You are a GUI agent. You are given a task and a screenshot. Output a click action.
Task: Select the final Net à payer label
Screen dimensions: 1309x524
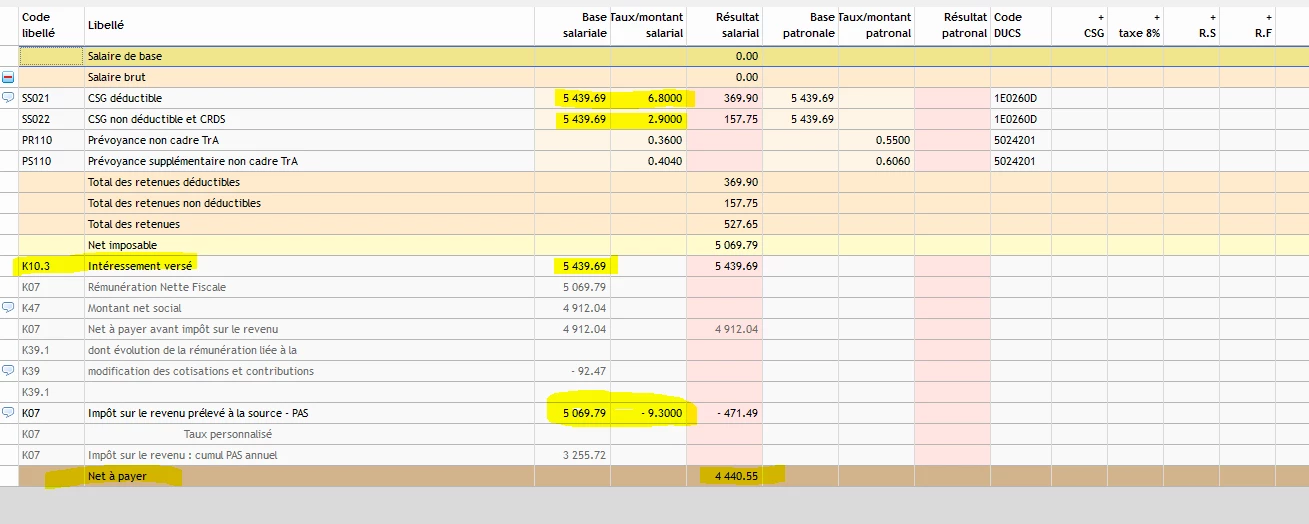click(x=117, y=476)
